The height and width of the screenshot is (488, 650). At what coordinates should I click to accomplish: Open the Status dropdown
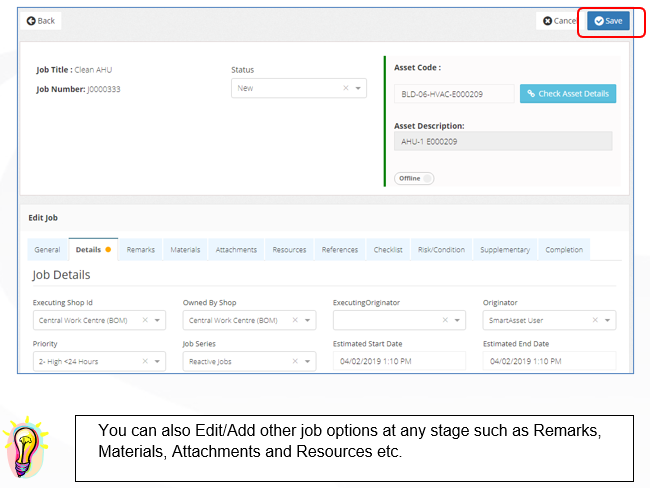pyautogui.click(x=358, y=88)
